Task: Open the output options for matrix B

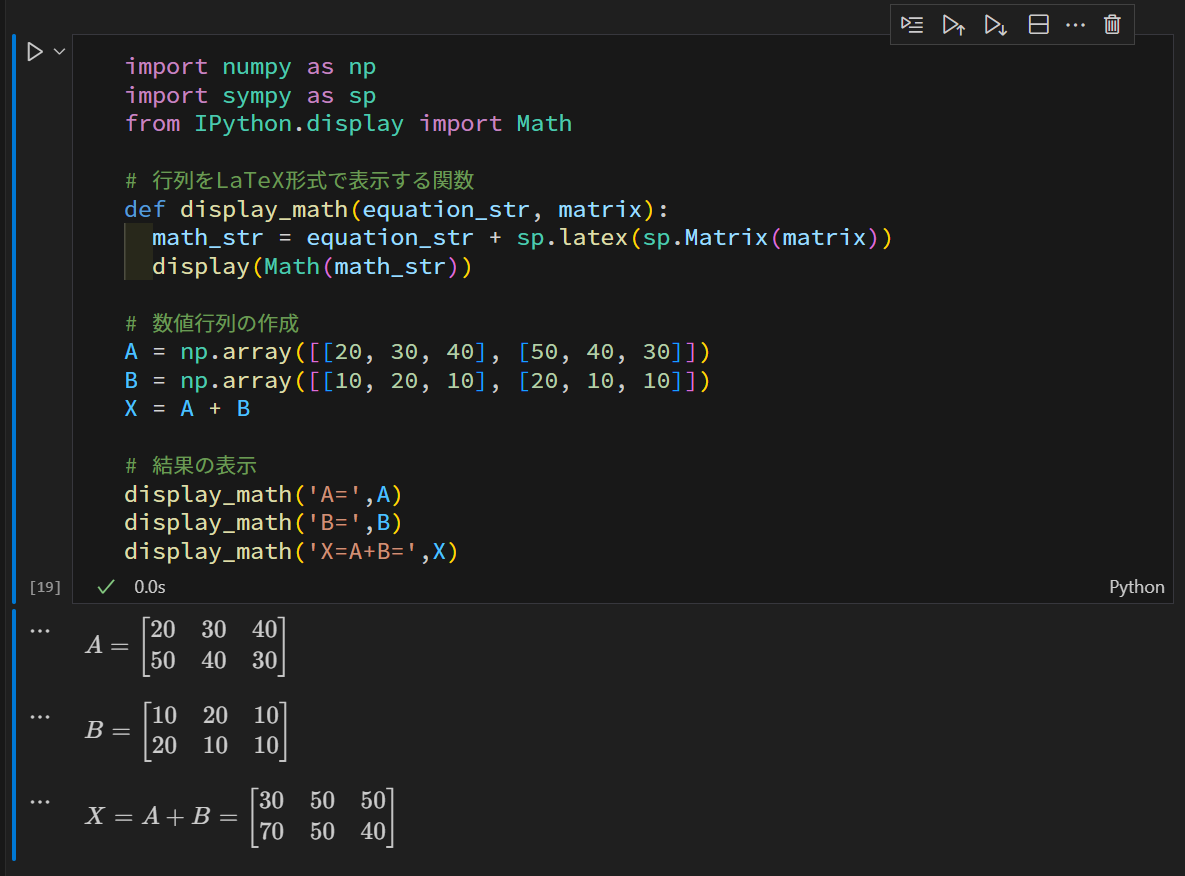Action: click(x=40, y=716)
